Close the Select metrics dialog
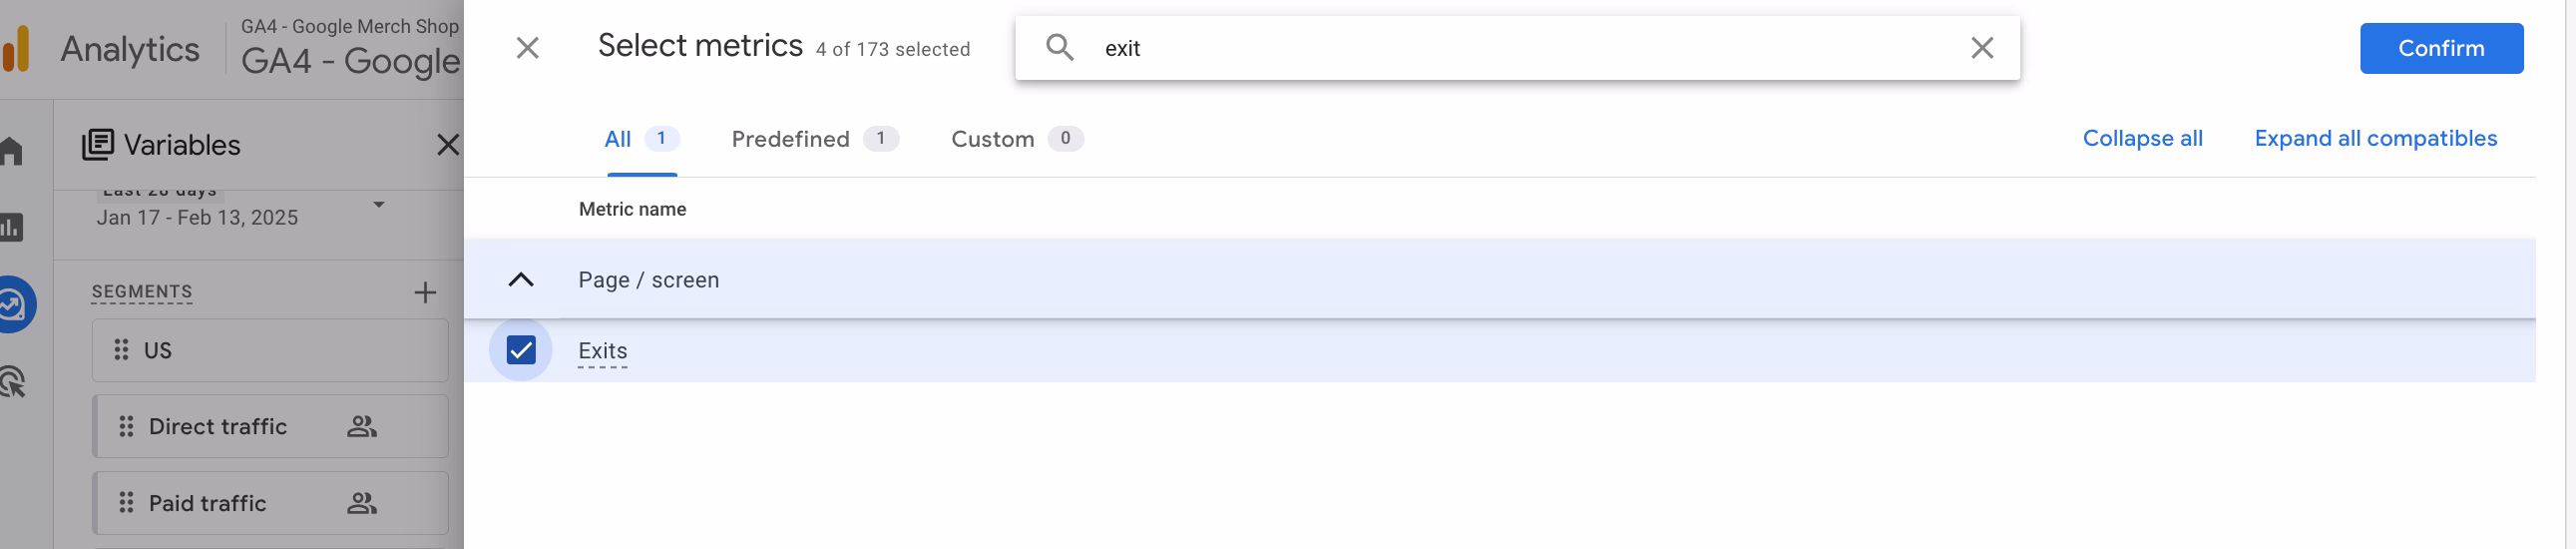The height and width of the screenshot is (549, 2576). 527,48
